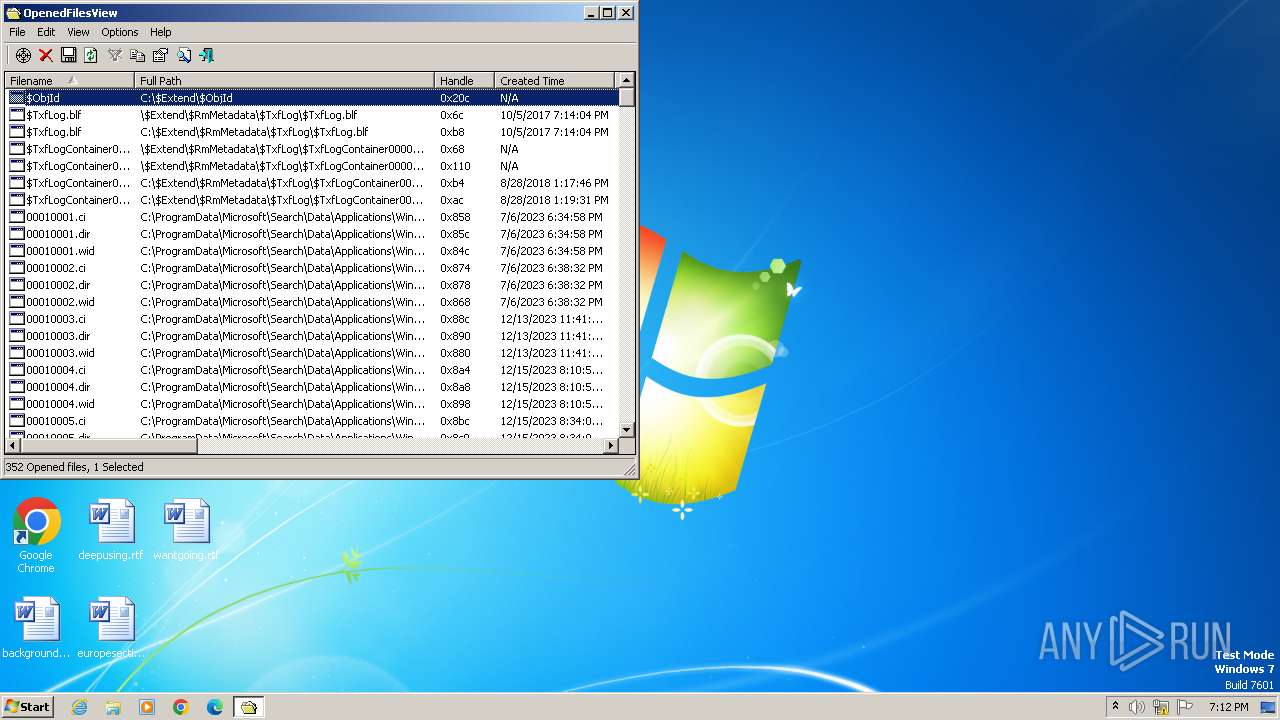
Task: Click the horizontal scrollbar thumb
Action: click(x=110, y=446)
